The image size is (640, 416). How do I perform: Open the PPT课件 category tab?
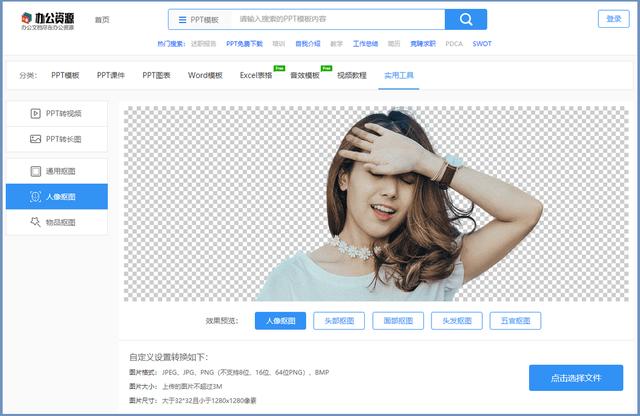[x=111, y=75]
